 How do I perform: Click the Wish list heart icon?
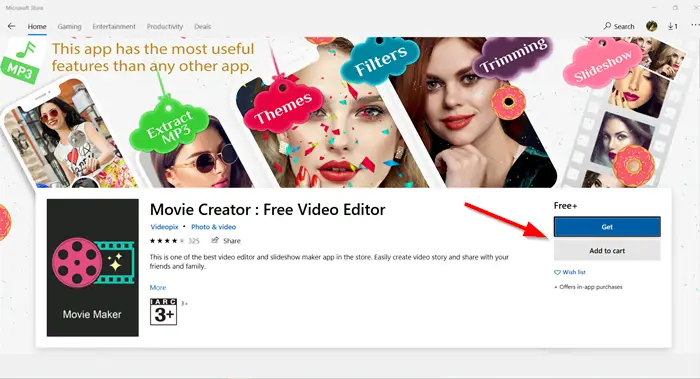tap(557, 272)
